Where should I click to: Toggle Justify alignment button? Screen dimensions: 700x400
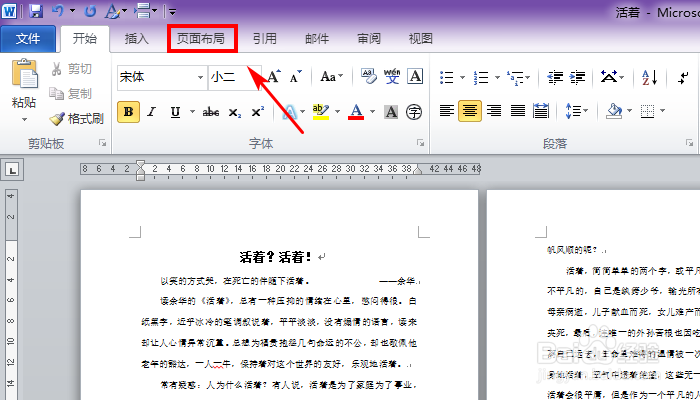click(517, 111)
